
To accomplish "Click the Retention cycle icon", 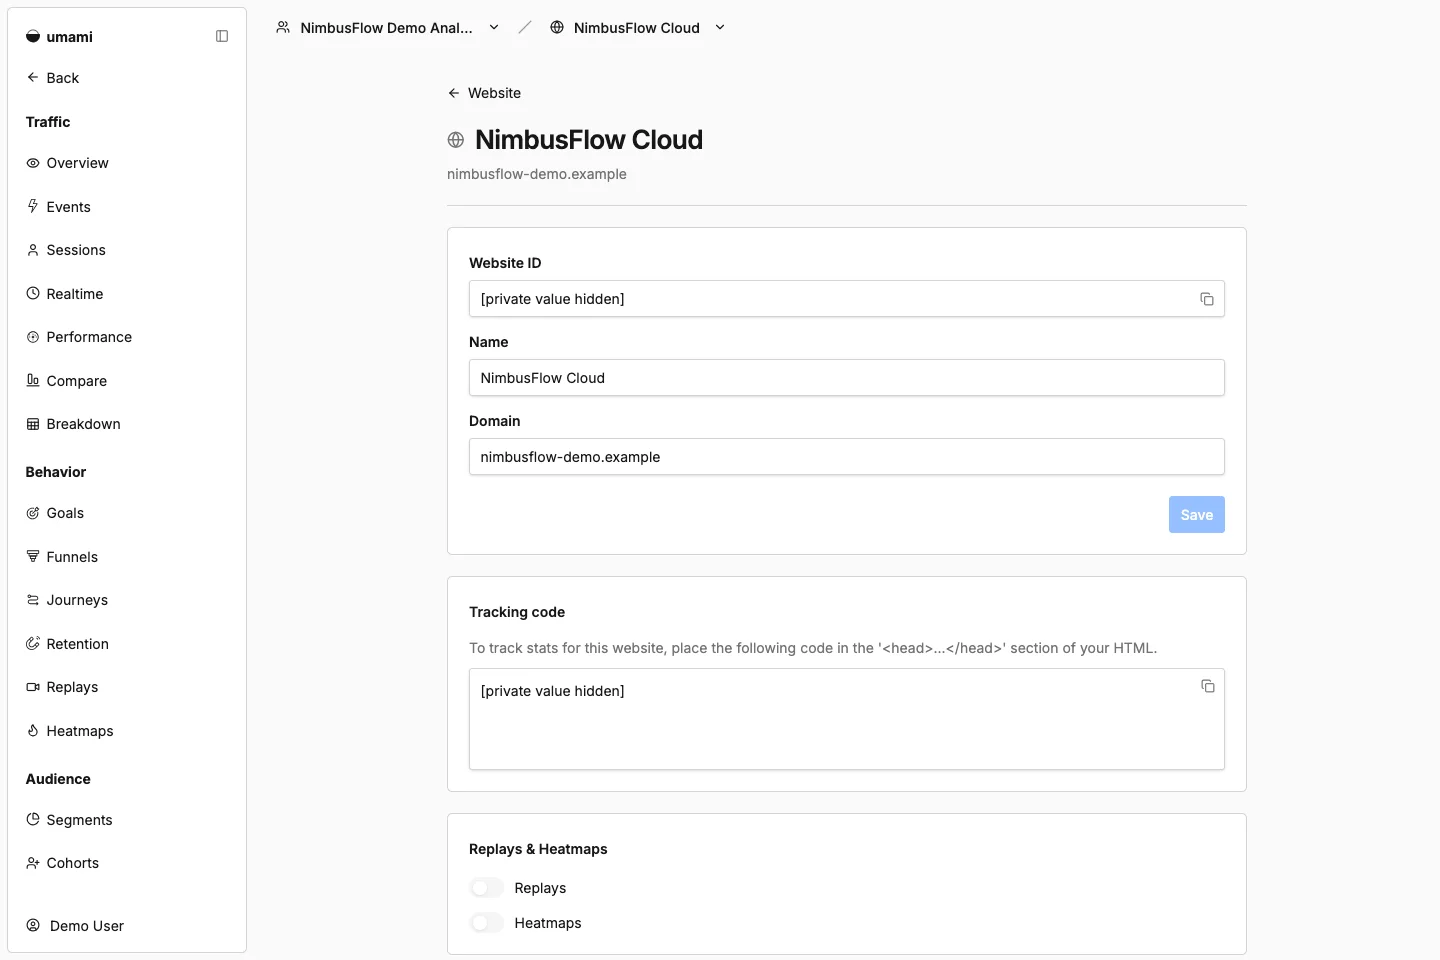I will [x=33, y=644].
